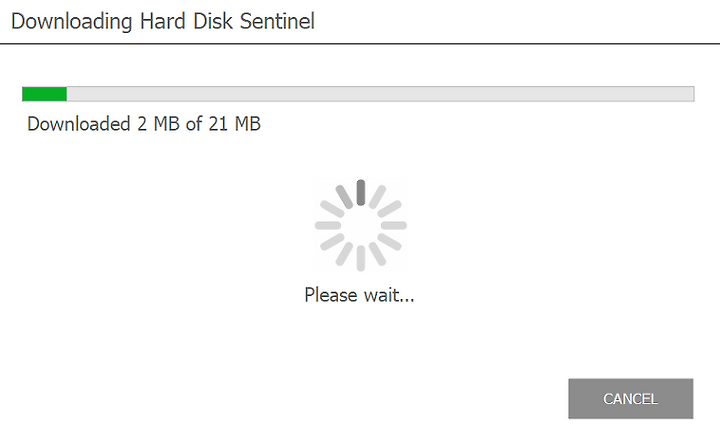This screenshot has width=720, height=442.
Task: Click the "Please" word below the spinner
Action: (331, 295)
